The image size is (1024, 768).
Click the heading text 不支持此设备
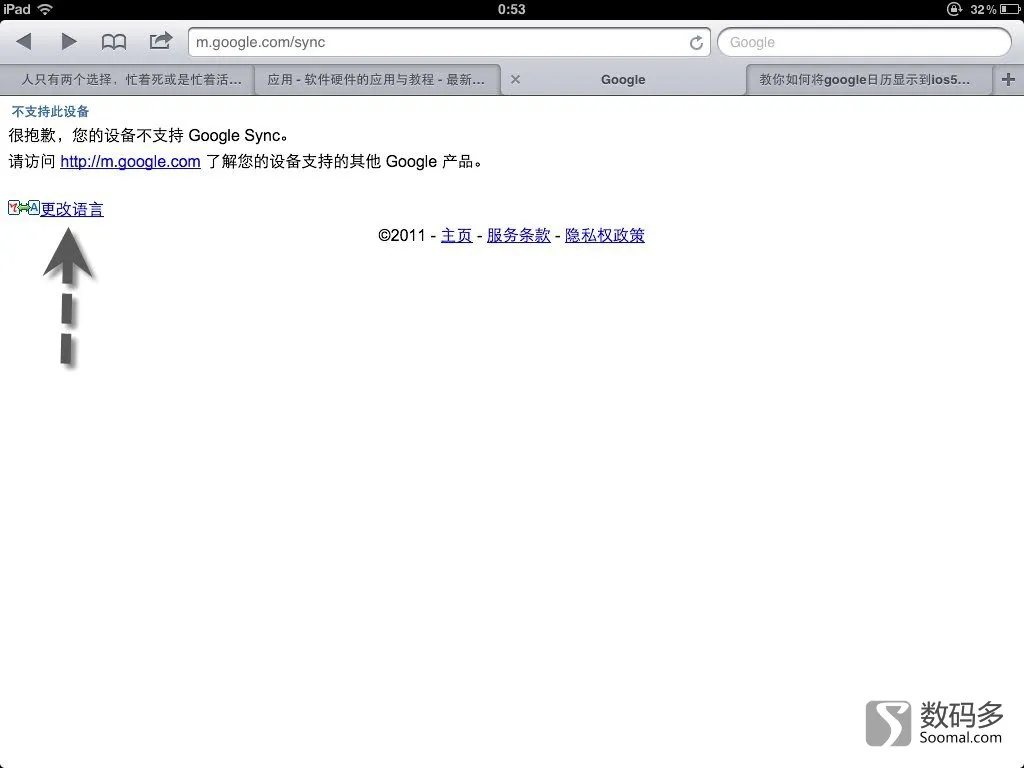(x=50, y=112)
